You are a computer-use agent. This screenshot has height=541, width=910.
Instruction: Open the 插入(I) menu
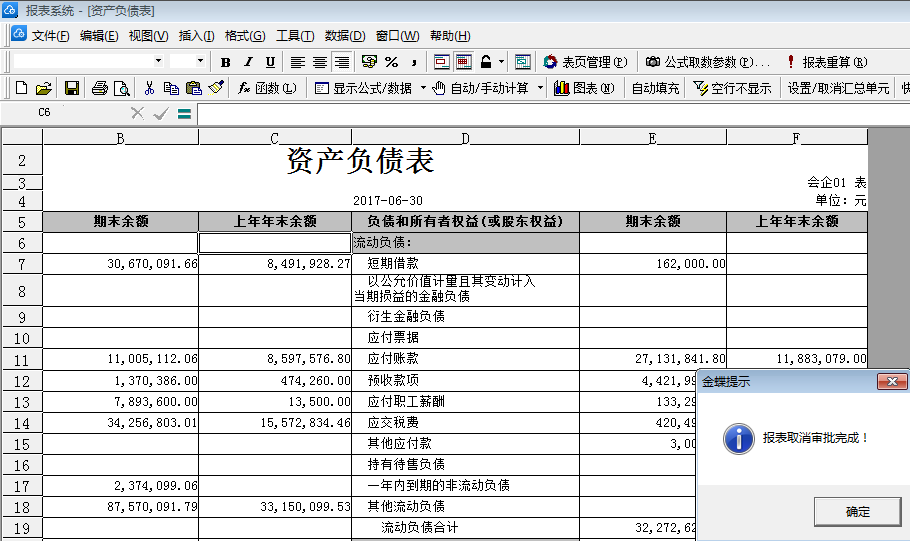point(196,36)
